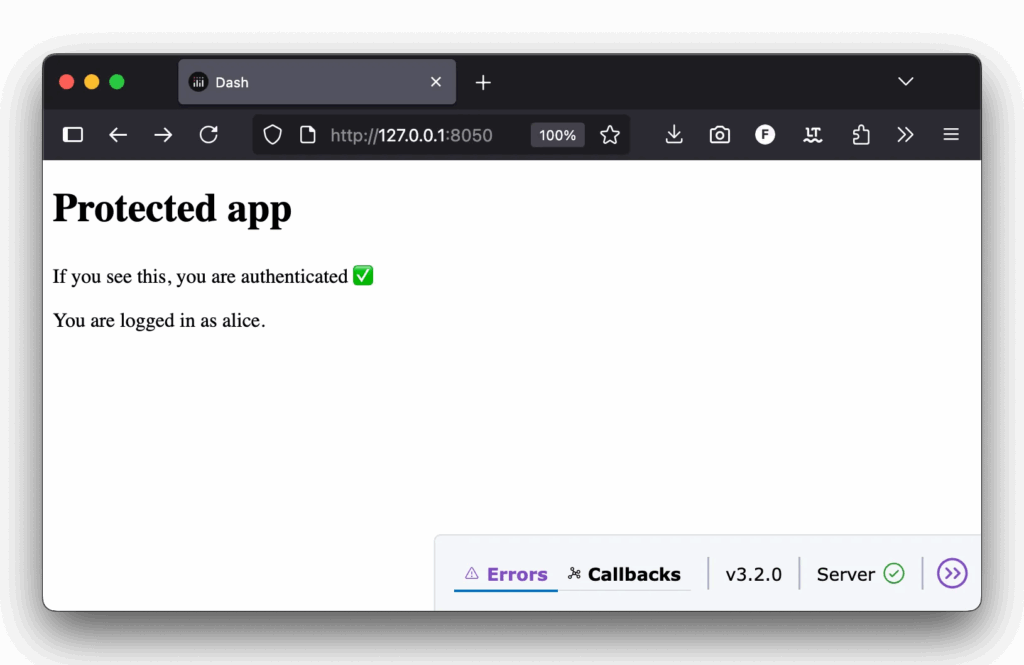Open the Callbacks dev tools tab
1024x665 pixels.
tap(624, 574)
